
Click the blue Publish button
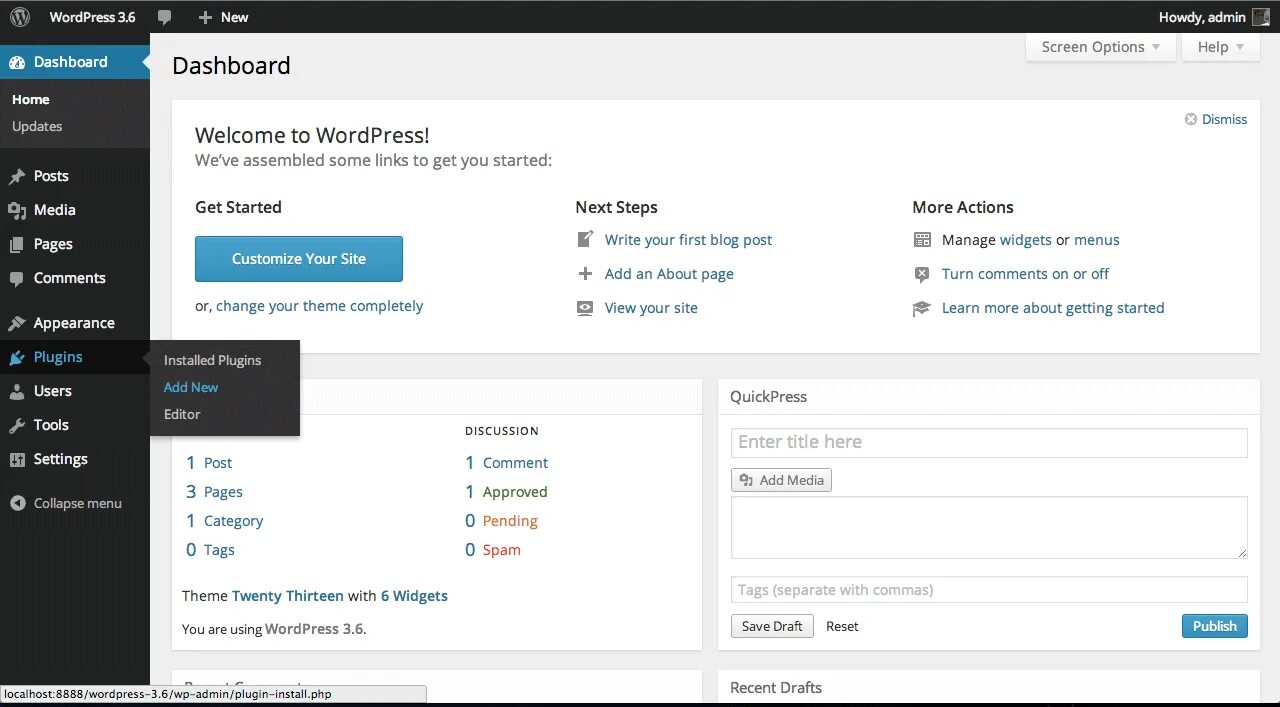point(1215,626)
